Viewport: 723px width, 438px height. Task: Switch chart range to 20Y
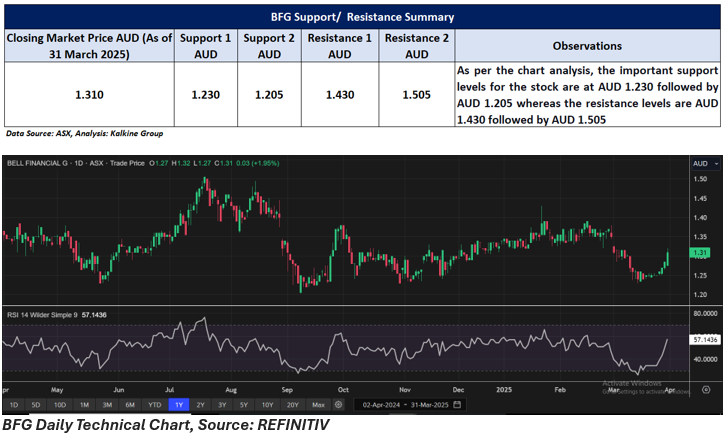293,405
